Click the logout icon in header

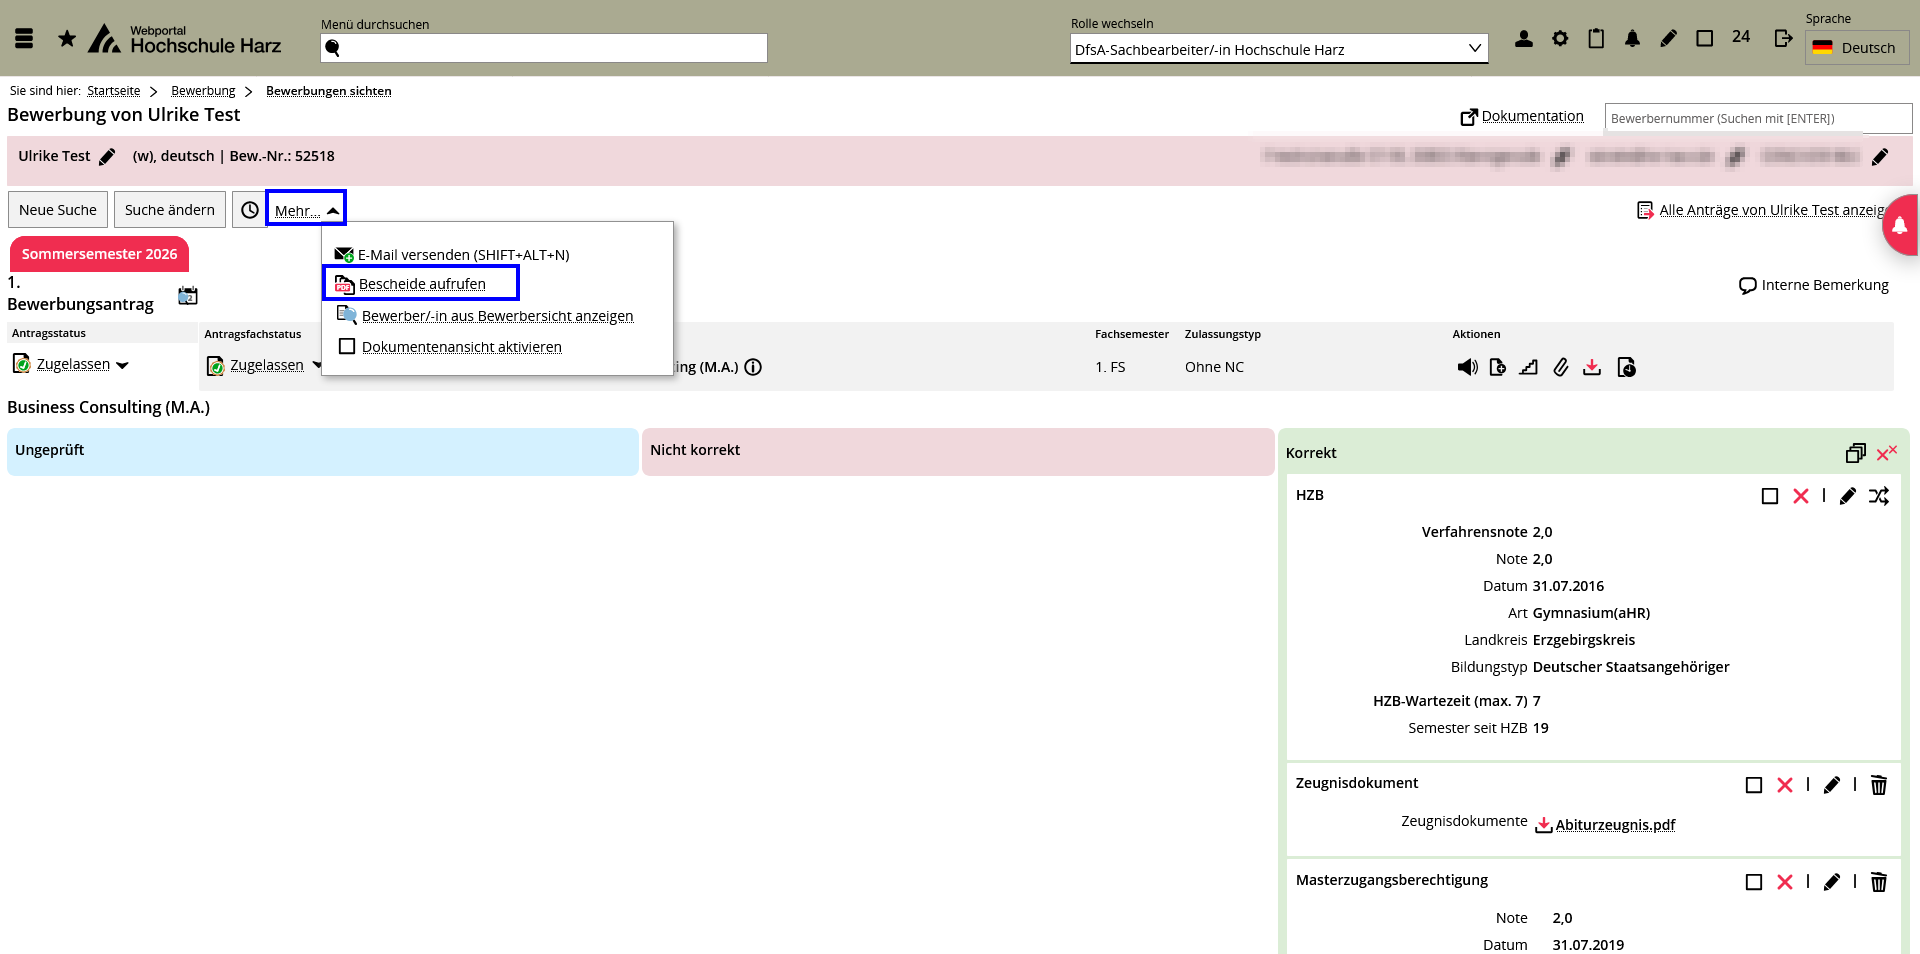click(1783, 39)
